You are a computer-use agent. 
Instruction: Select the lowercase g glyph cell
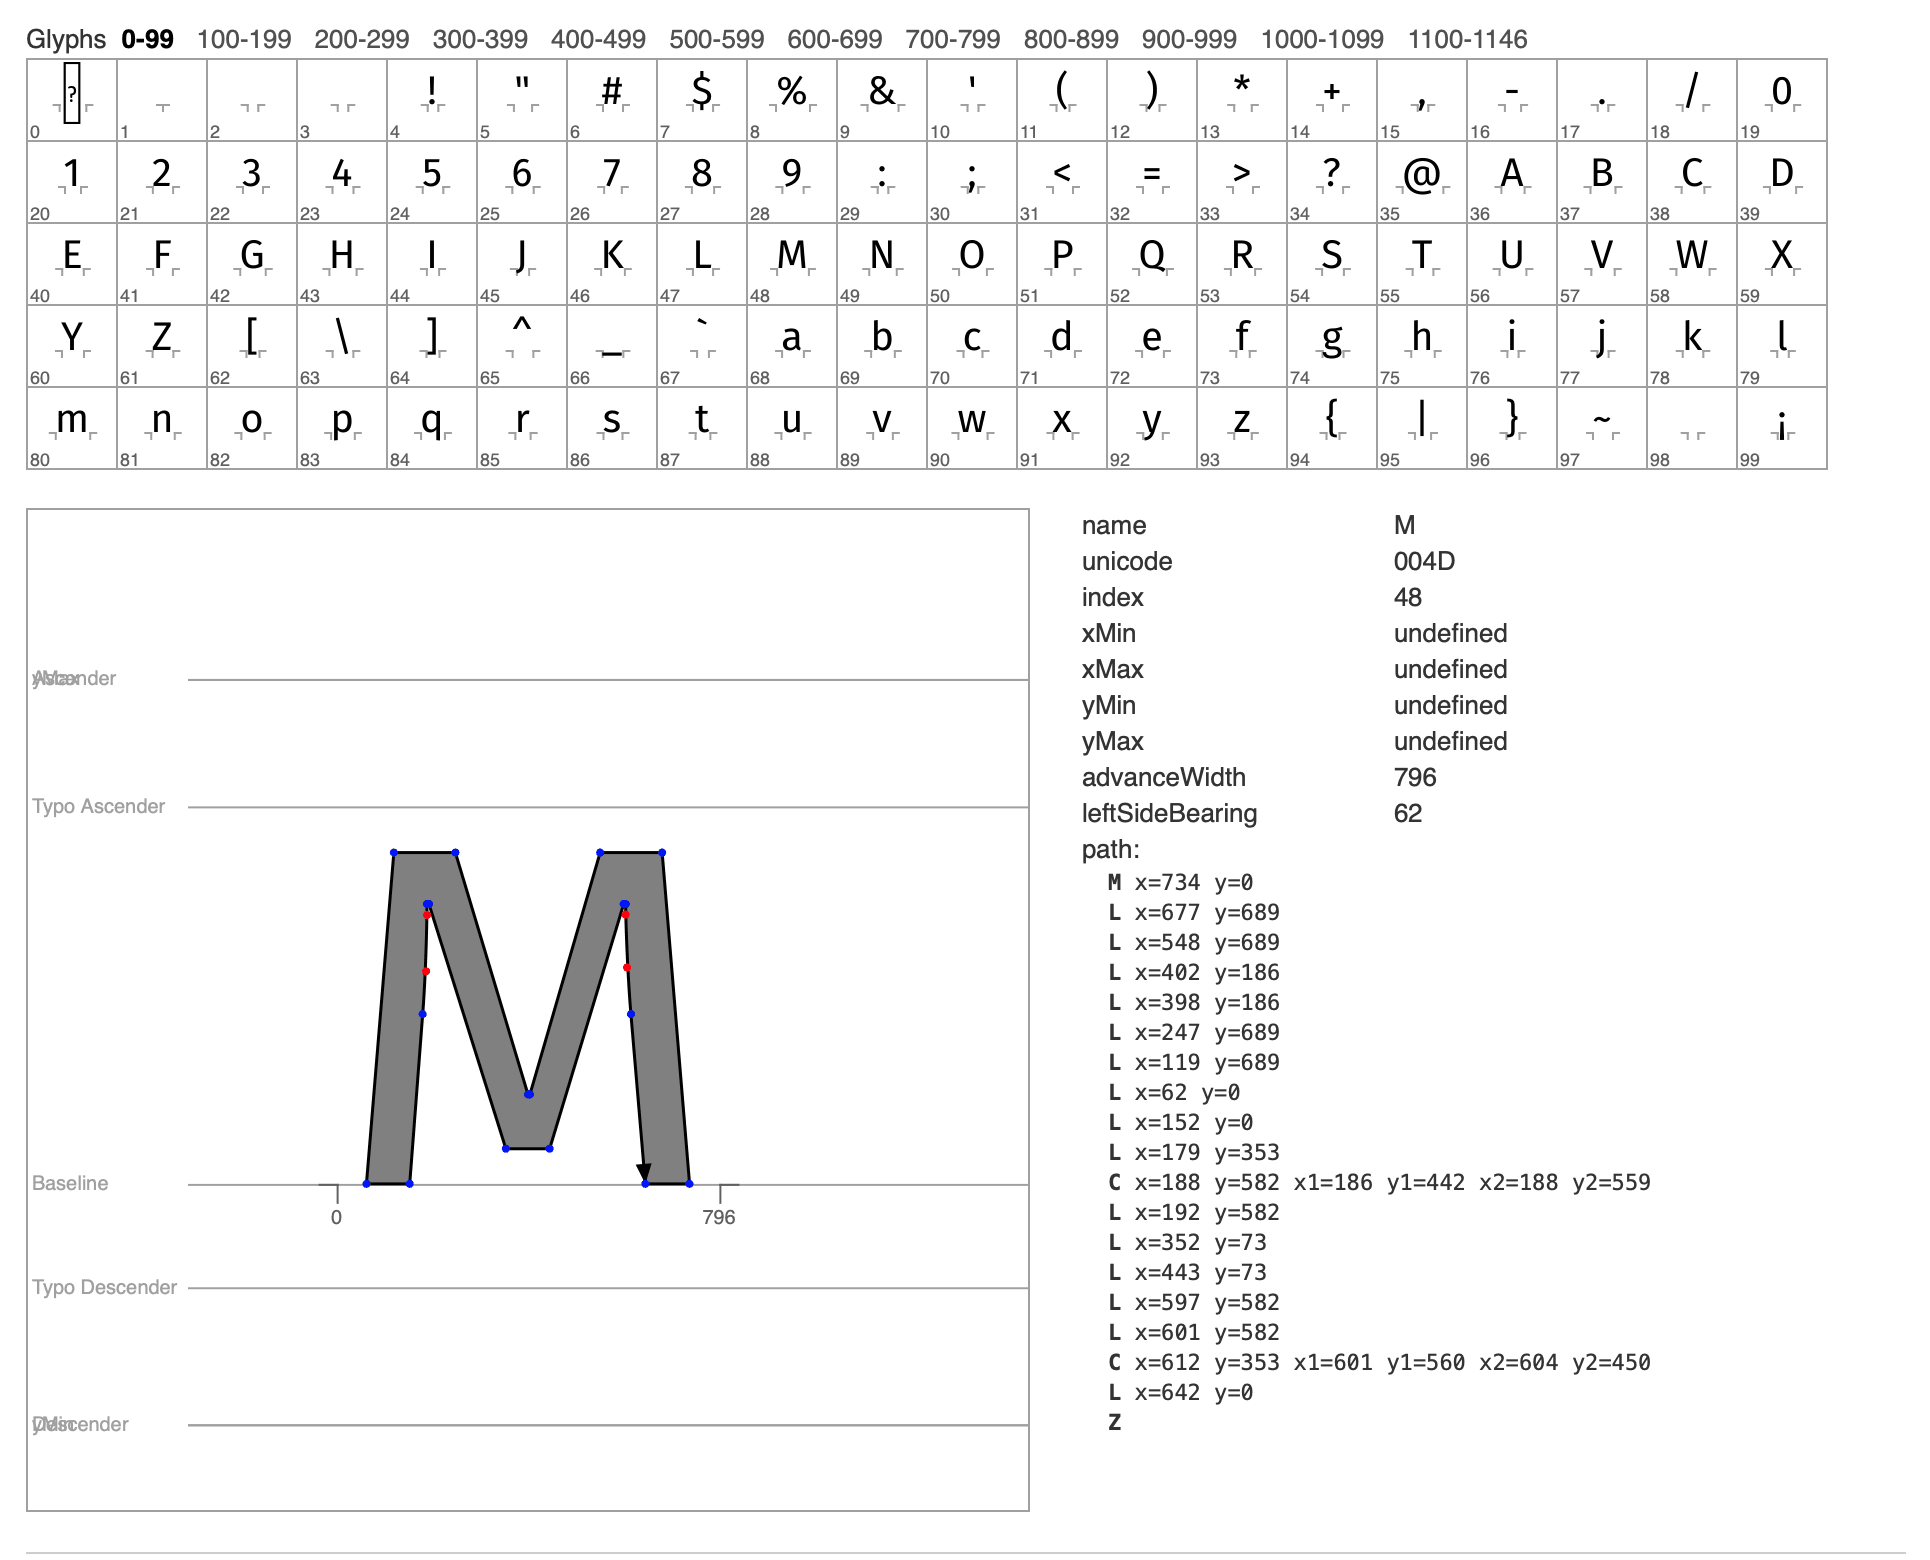pos(1331,345)
